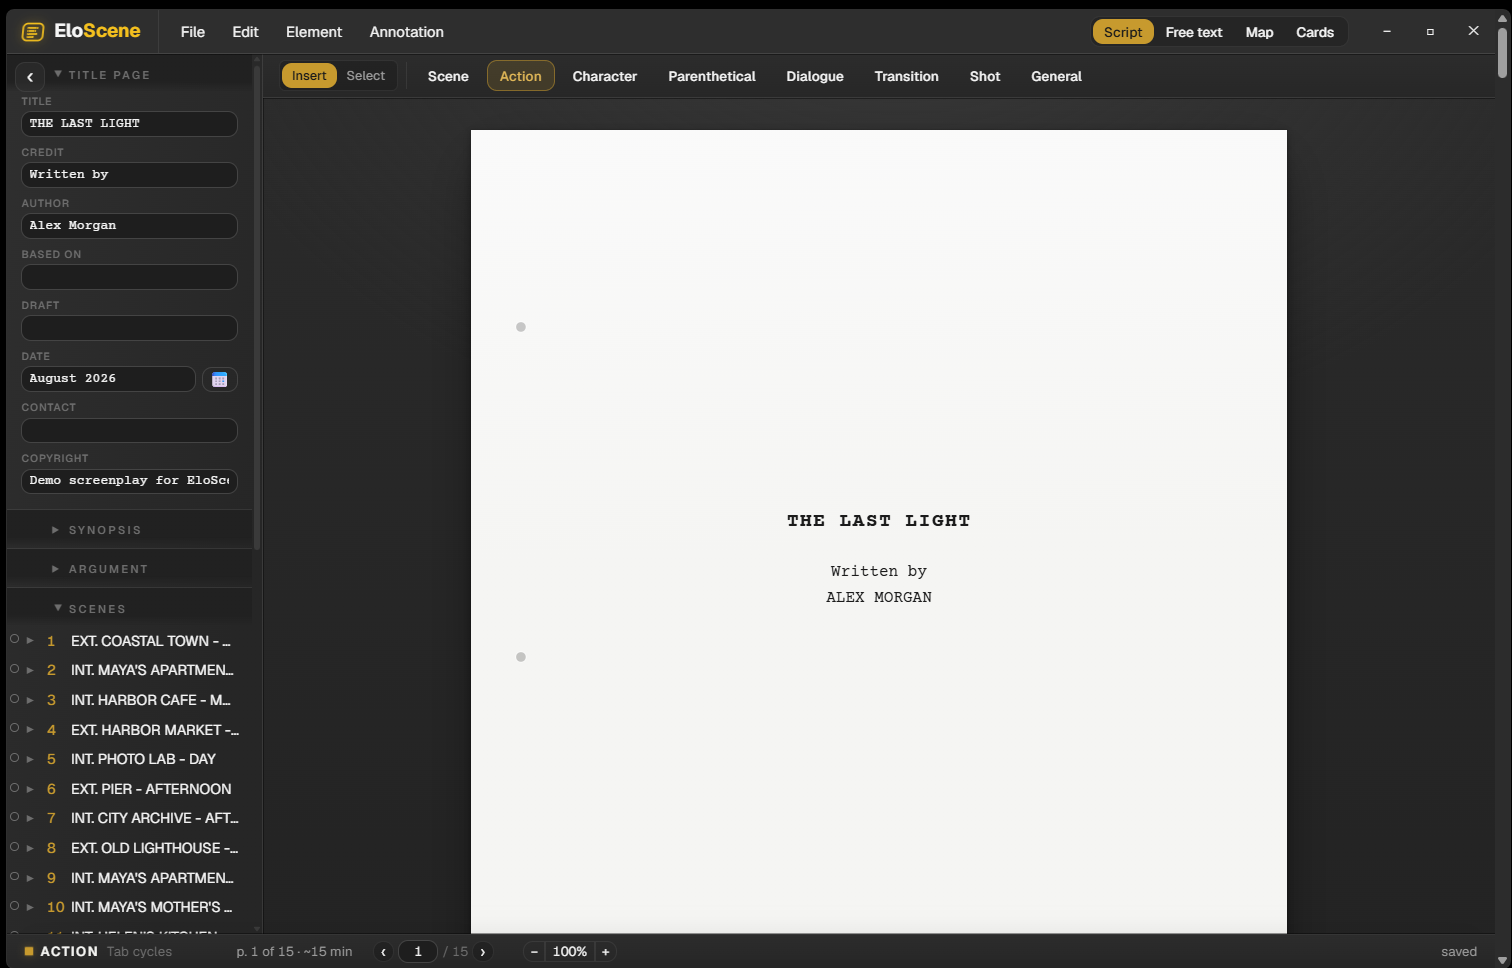This screenshot has height=968, width=1512.
Task: Edit the Copyright field
Action: [x=129, y=481]
